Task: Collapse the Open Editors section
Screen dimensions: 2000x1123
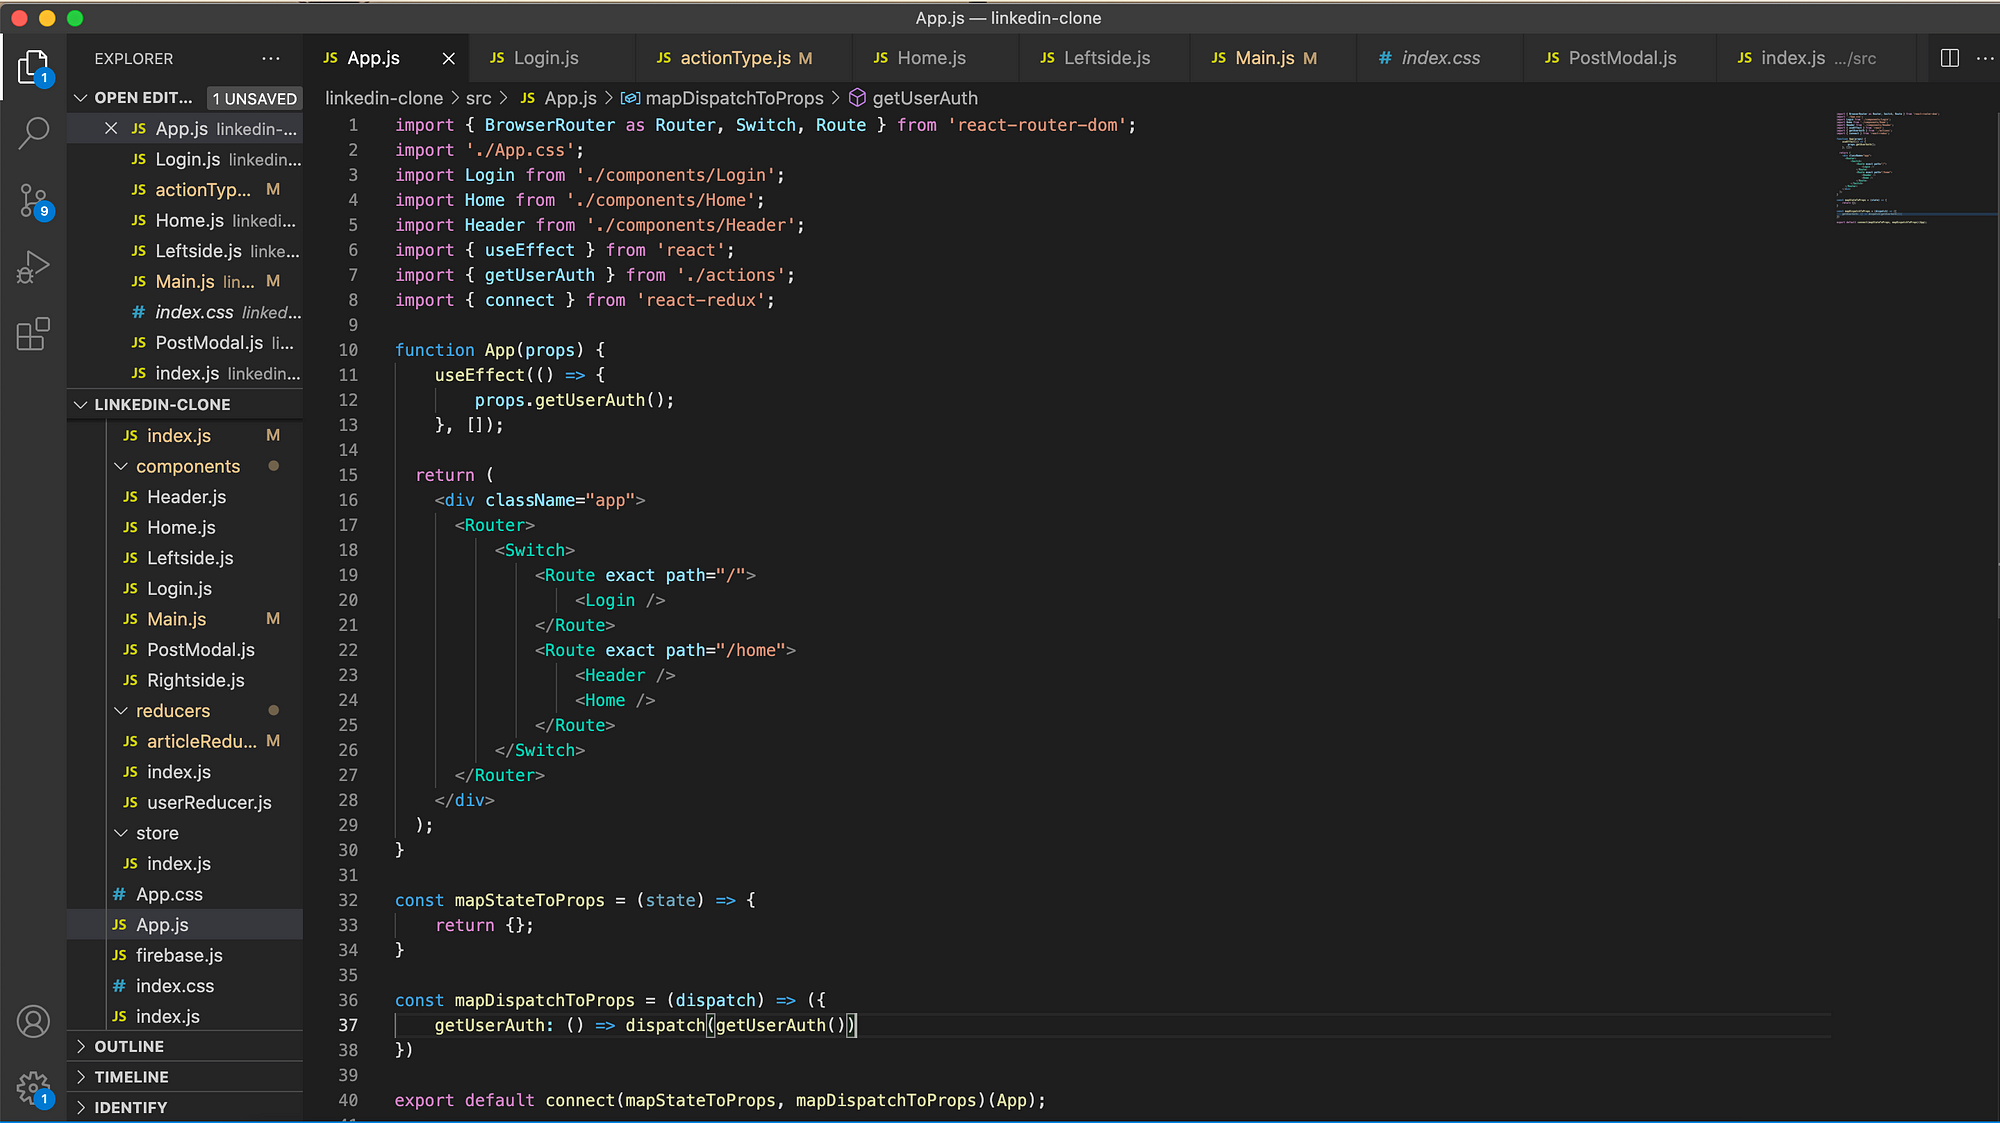Action: 81,98
